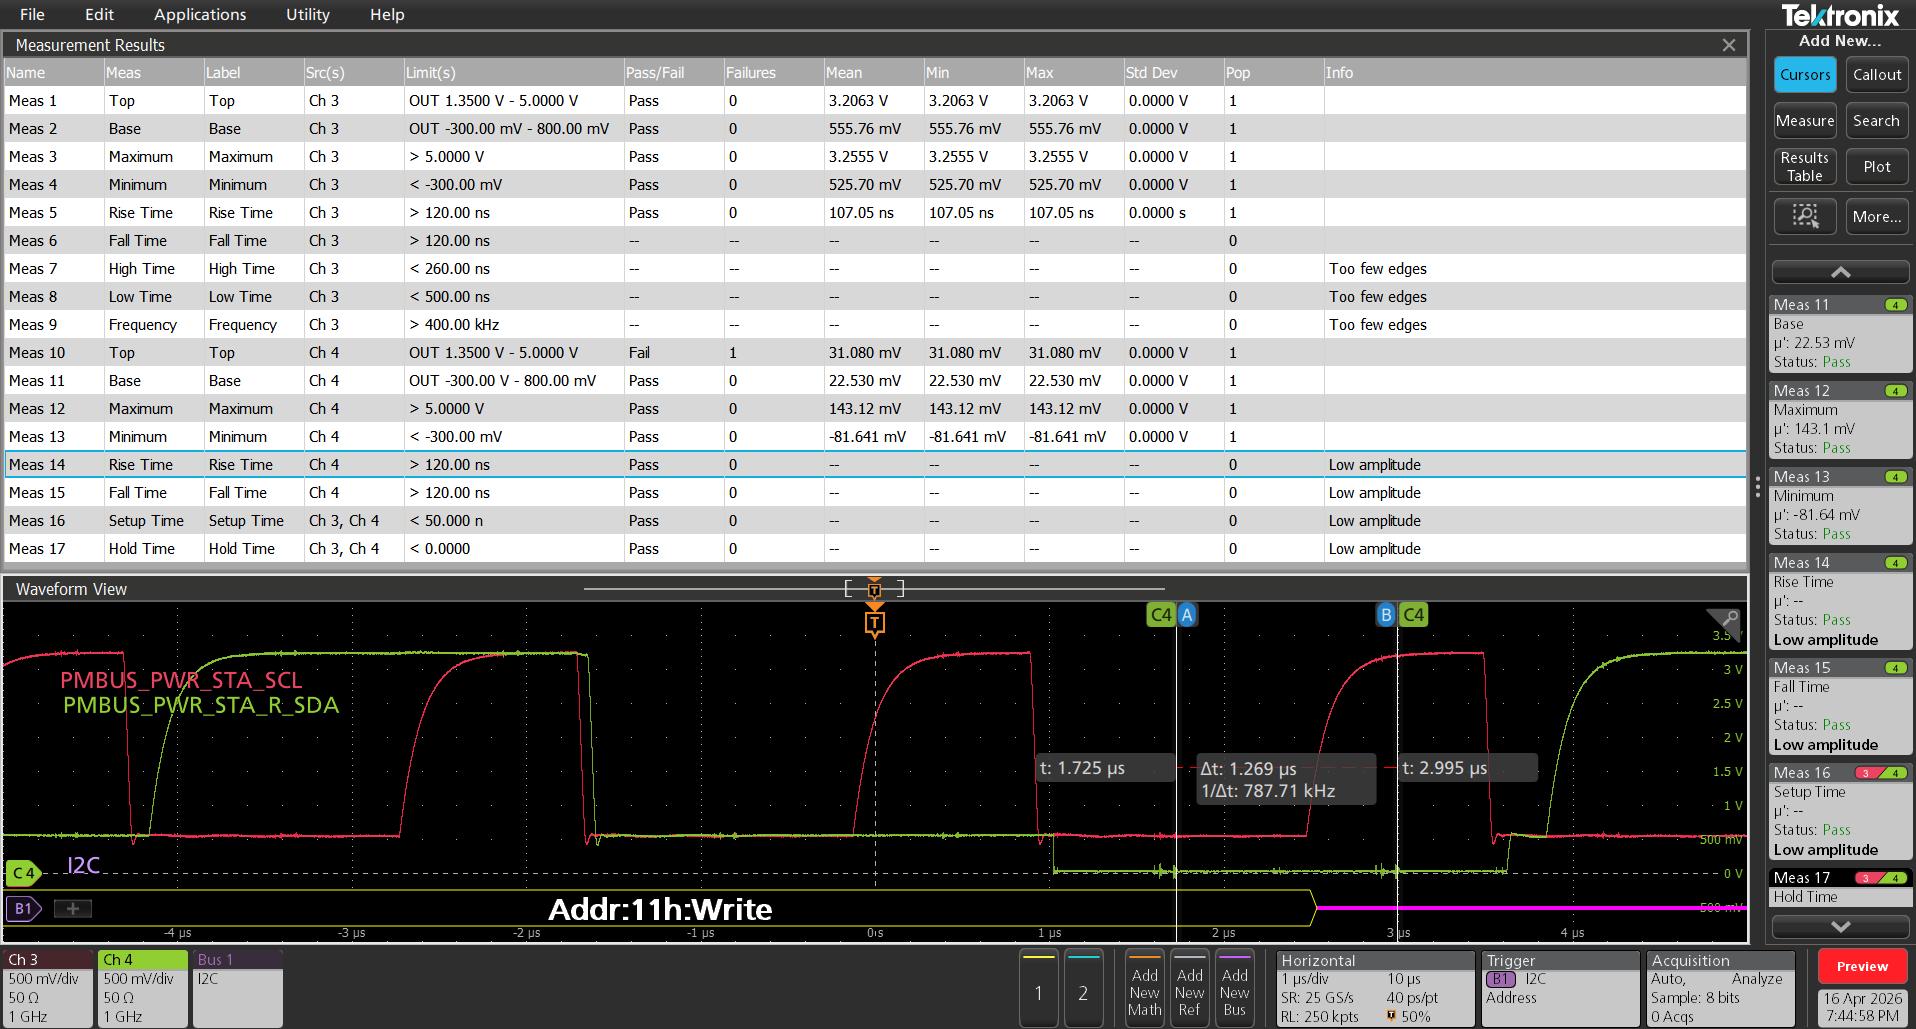The image size is (1916, 1029).
Task: Click the zoom box magnifier icon
Action: [1805, 216]
